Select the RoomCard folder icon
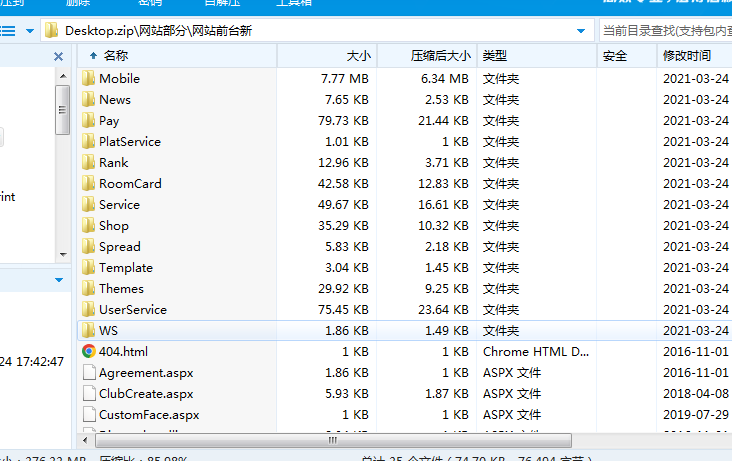This screenshot has height=461, width=732. coord(88,183)
